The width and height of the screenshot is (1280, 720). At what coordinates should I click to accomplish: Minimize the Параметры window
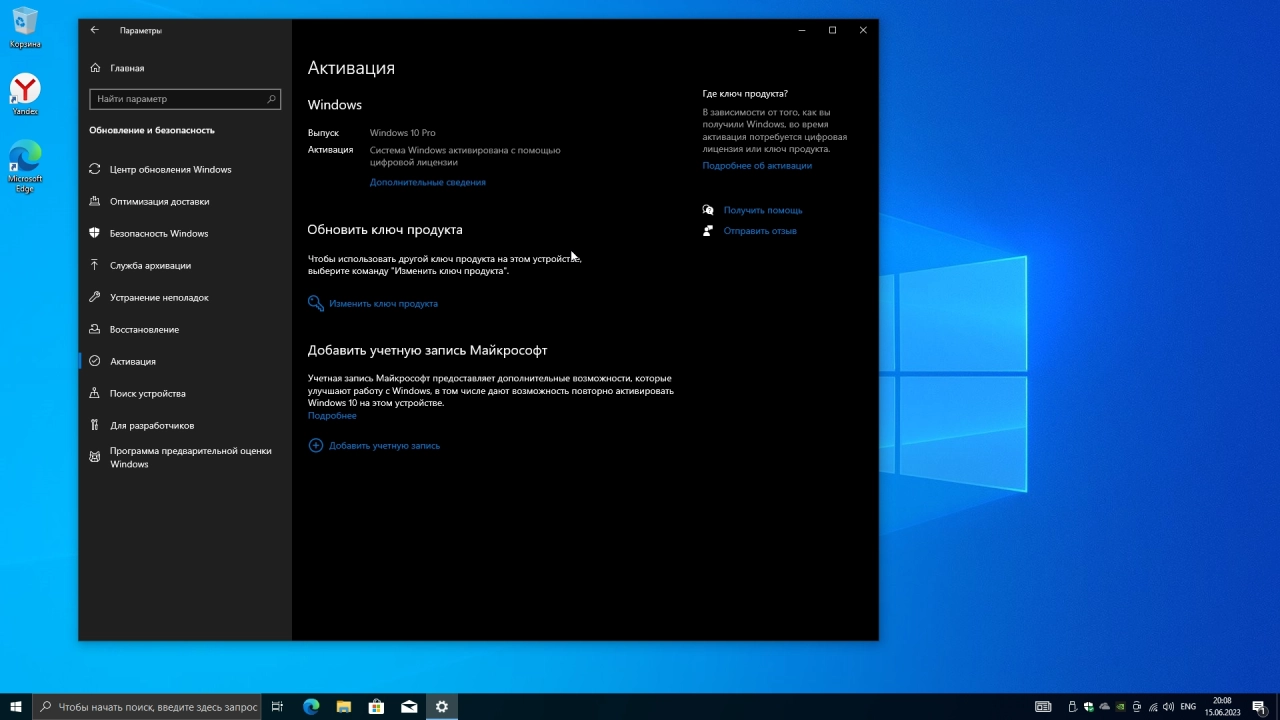802,30
